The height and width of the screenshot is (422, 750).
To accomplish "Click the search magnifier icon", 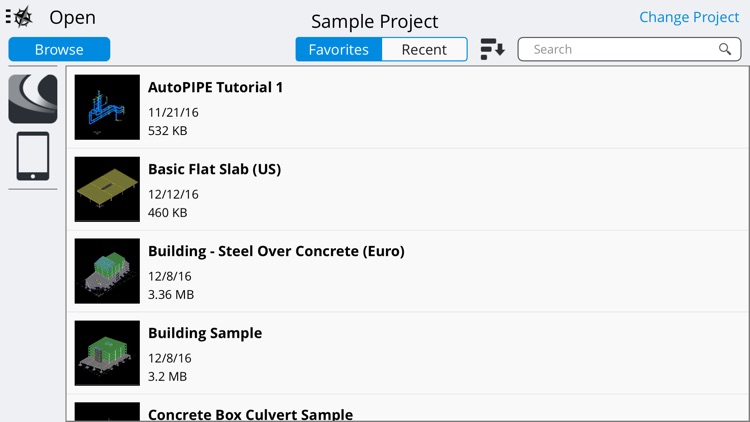I will click(725, 49).
